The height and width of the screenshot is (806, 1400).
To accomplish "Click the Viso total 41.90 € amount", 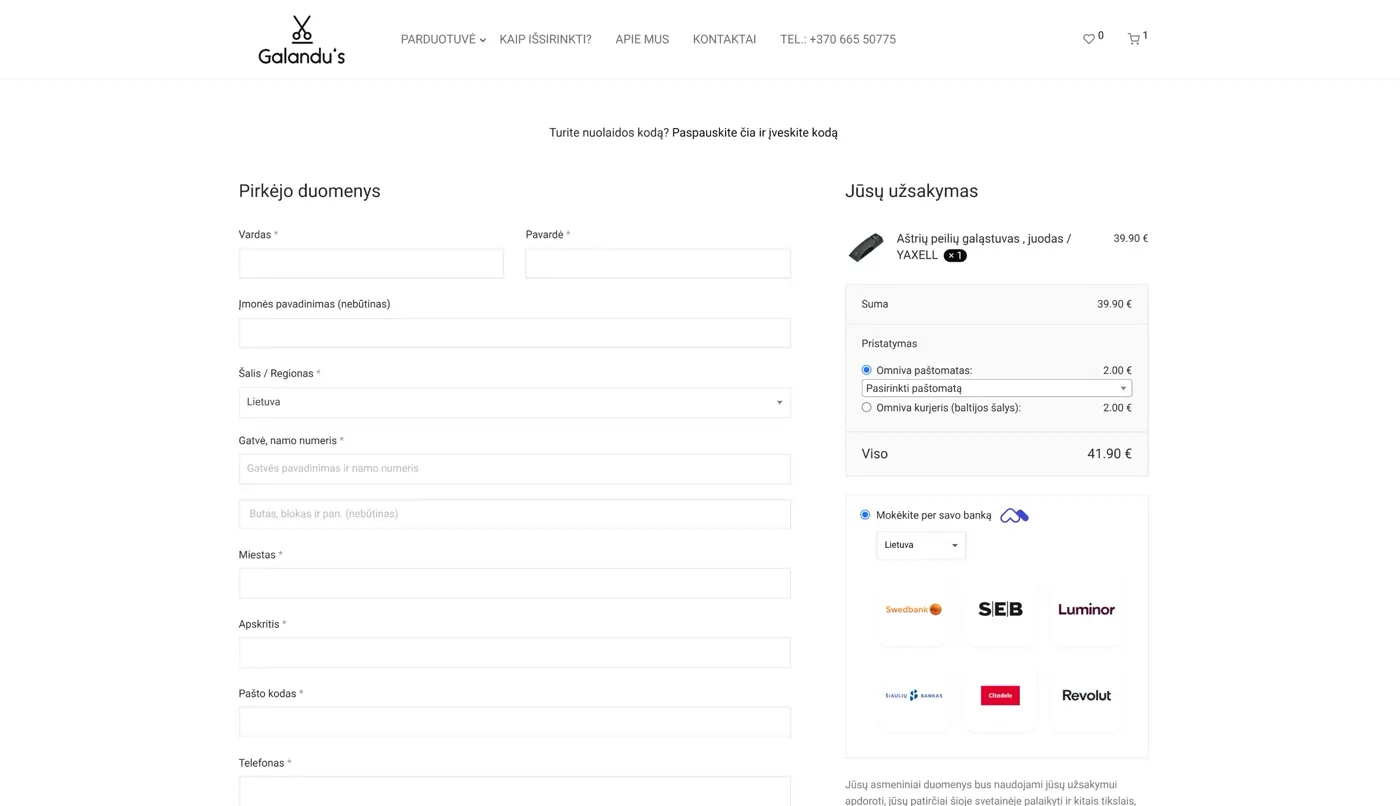I will pyautogui.click(x=1109, y=454).
